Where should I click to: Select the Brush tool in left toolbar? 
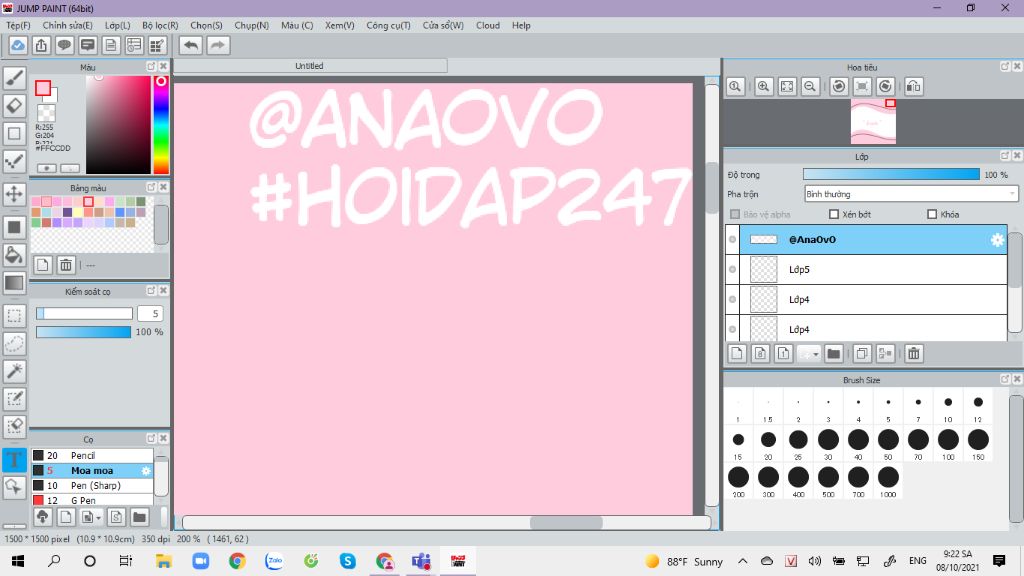click(14, 78)
